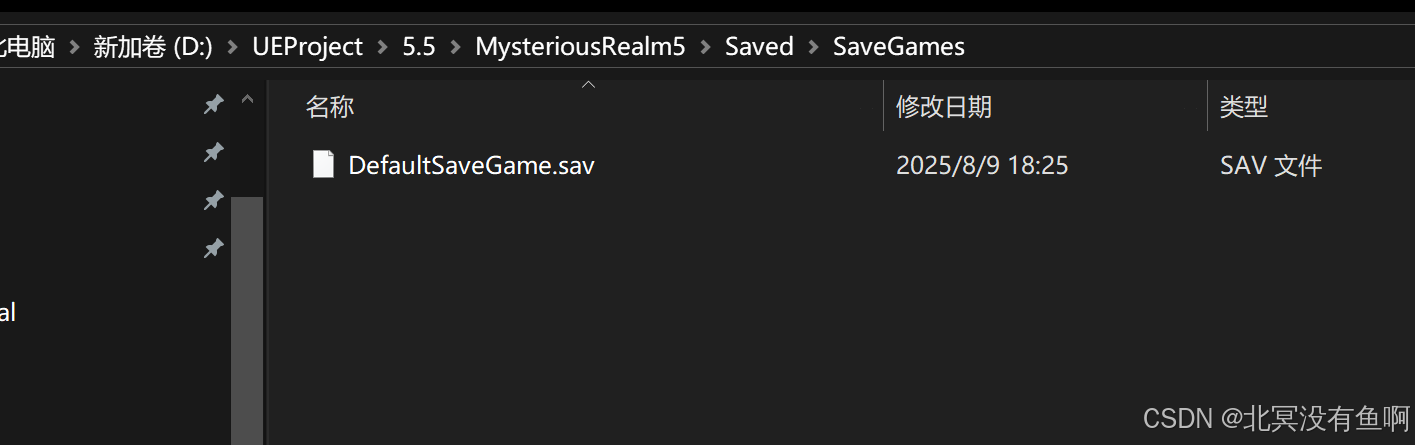Expand the chevron between Saved and SaveGames
The height and width of the screenshot is (445, 1415).
[813, 47]
